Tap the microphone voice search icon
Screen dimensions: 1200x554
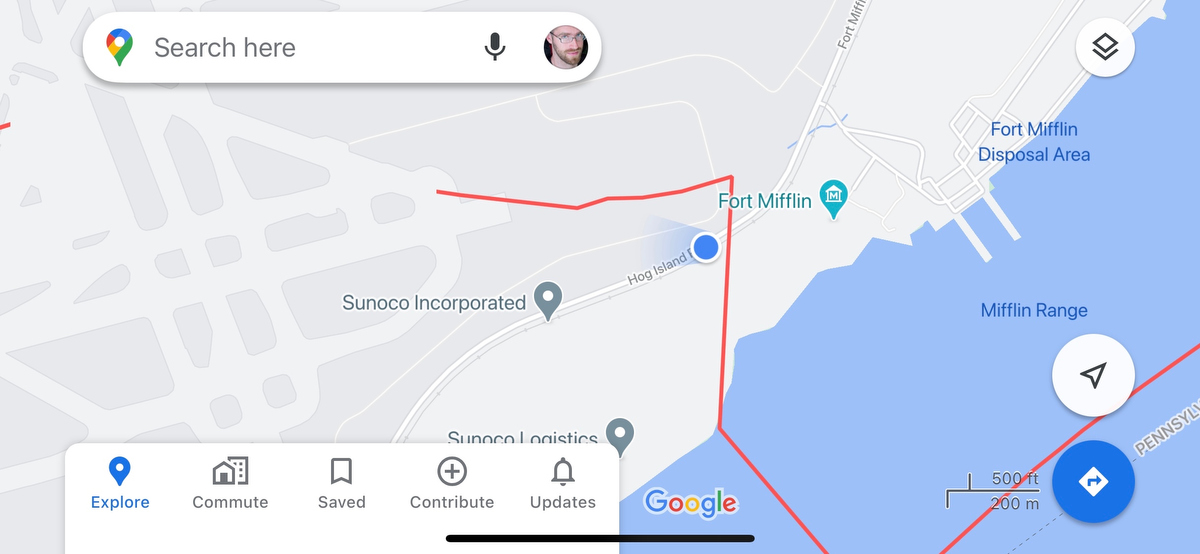pyautogui.click(x=494, y=47)
